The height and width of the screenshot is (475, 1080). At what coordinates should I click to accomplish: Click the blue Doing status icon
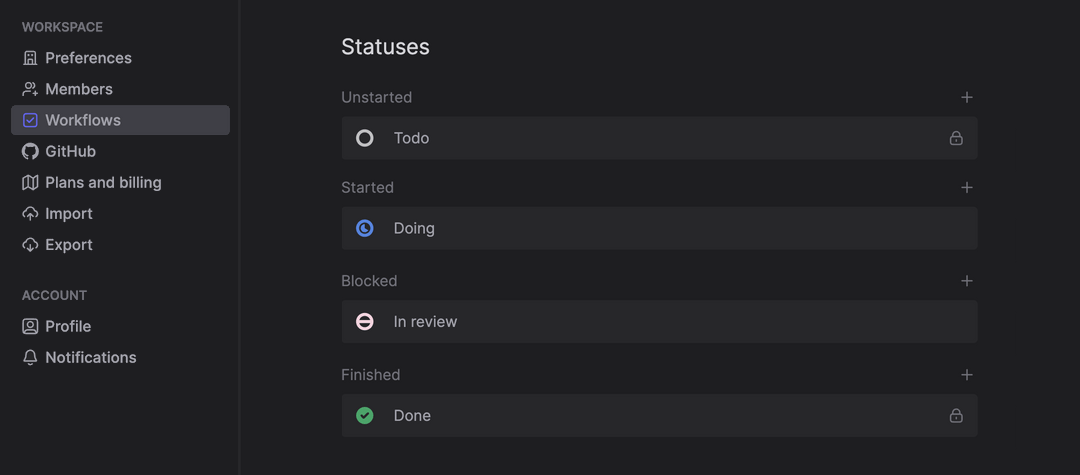point(365,228)
